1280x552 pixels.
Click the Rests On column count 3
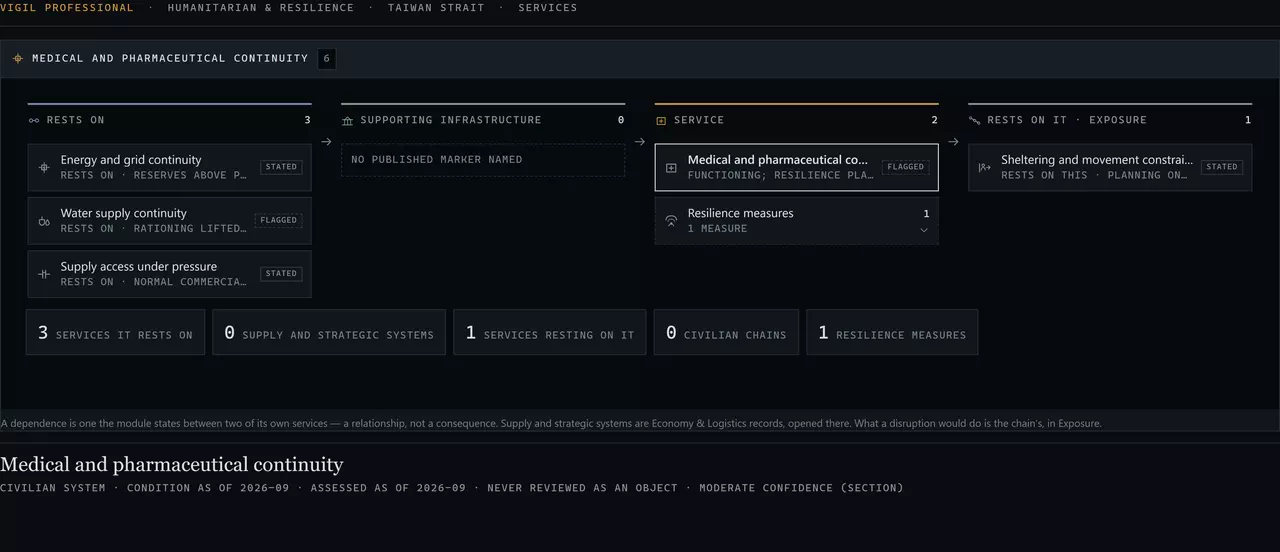307,120
